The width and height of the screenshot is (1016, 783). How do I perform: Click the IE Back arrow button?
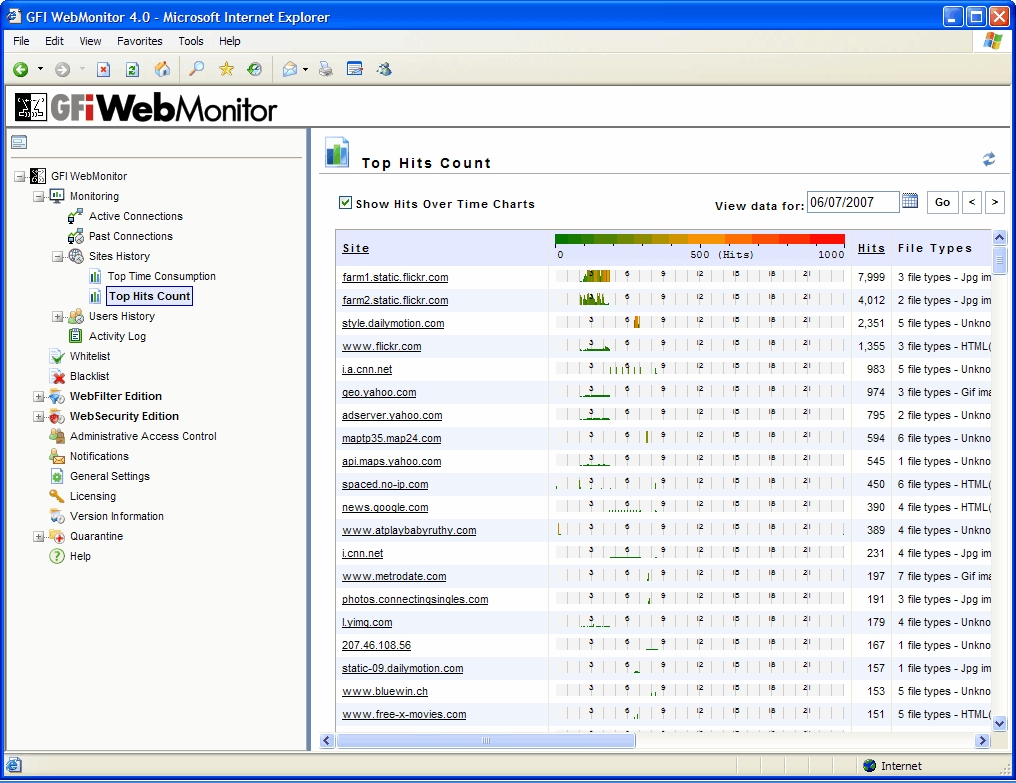[x=21, y=69]
